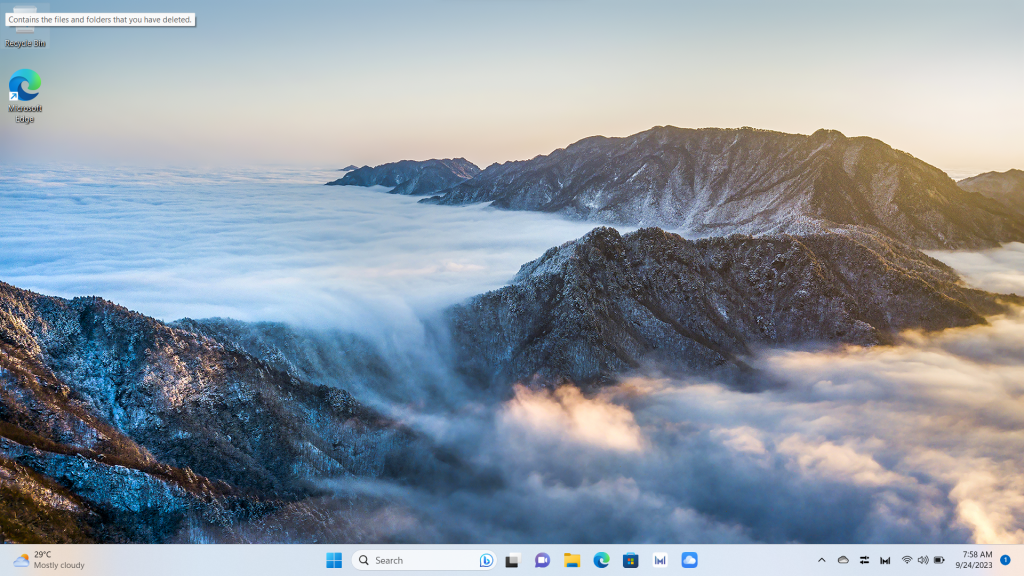This screenshot has height=576, width=1024.
Task: Click the OneDrive cloud tray icon
Action: coord(843,560)
